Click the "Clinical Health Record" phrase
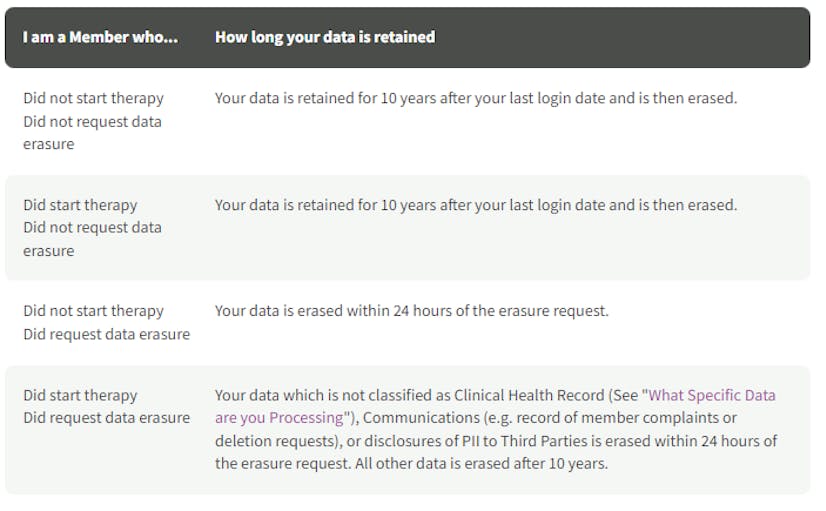The height and width of the screenshot is (511, 826). (529, 395)
